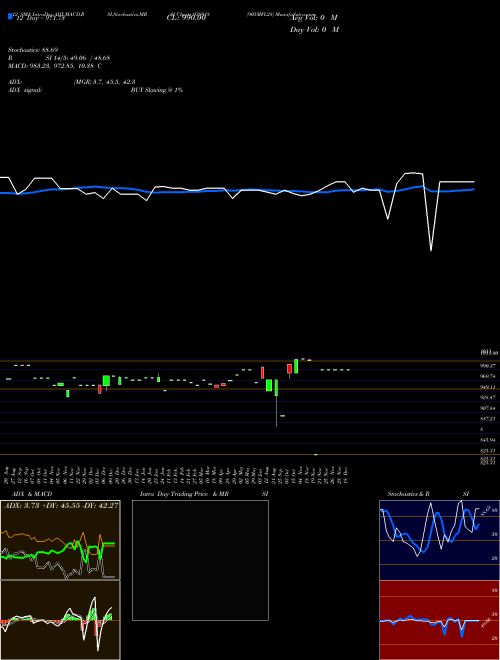Click the blue 12-day SMA legend square
The height and width of the screenshot is (660, 500).
pos(10,16)
